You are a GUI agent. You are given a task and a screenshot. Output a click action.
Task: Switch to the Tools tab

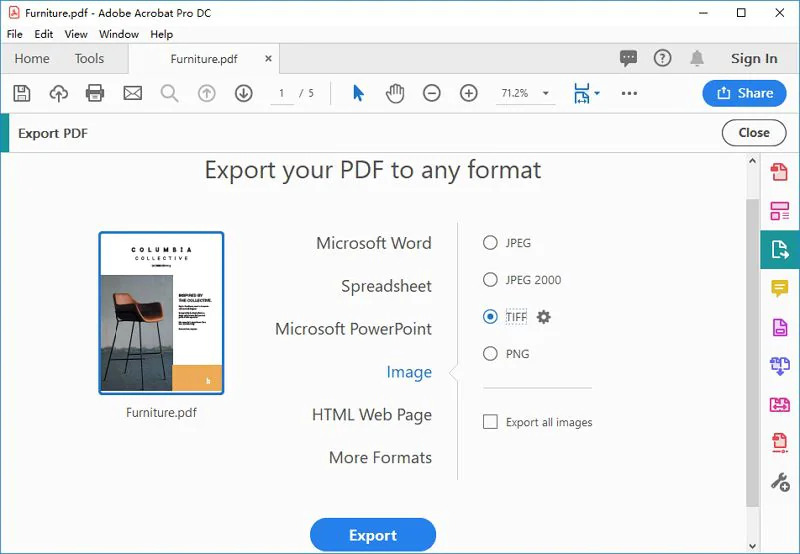[89, 59]
